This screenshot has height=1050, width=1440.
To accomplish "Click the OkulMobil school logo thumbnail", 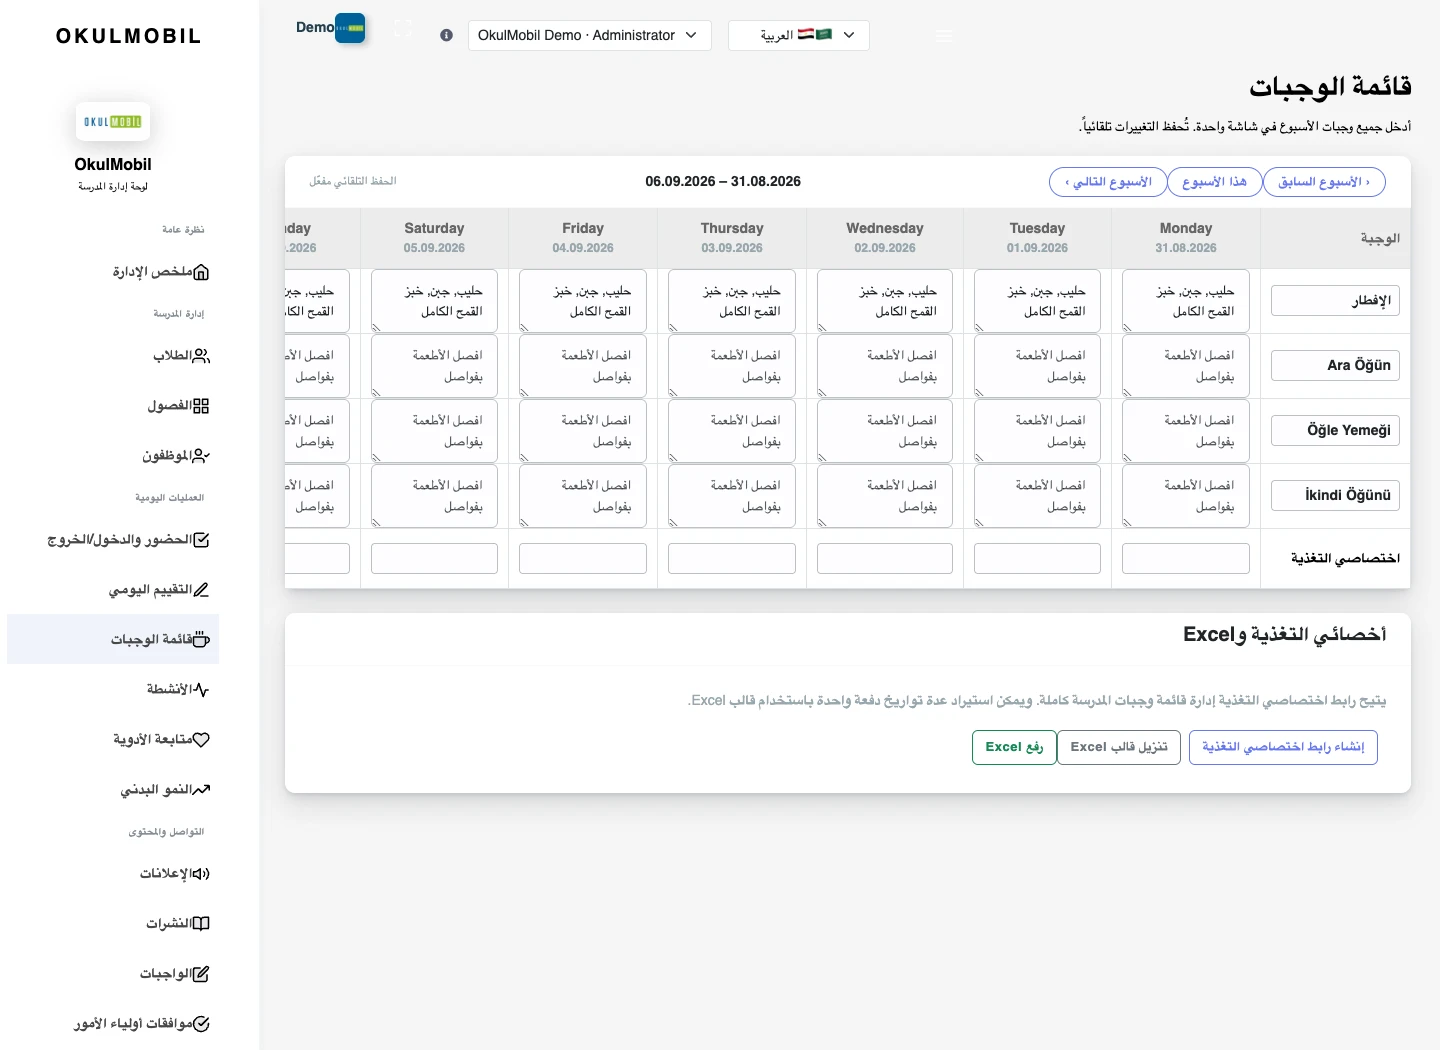I will (113, 122).
